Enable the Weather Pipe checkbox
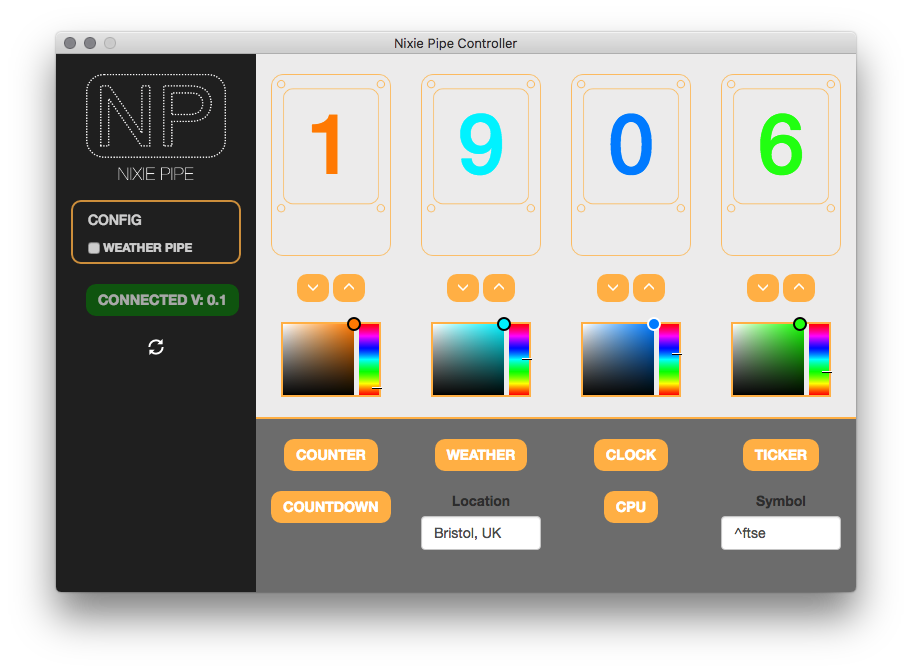This screenshot has width=912, height=672. (94, 248)
